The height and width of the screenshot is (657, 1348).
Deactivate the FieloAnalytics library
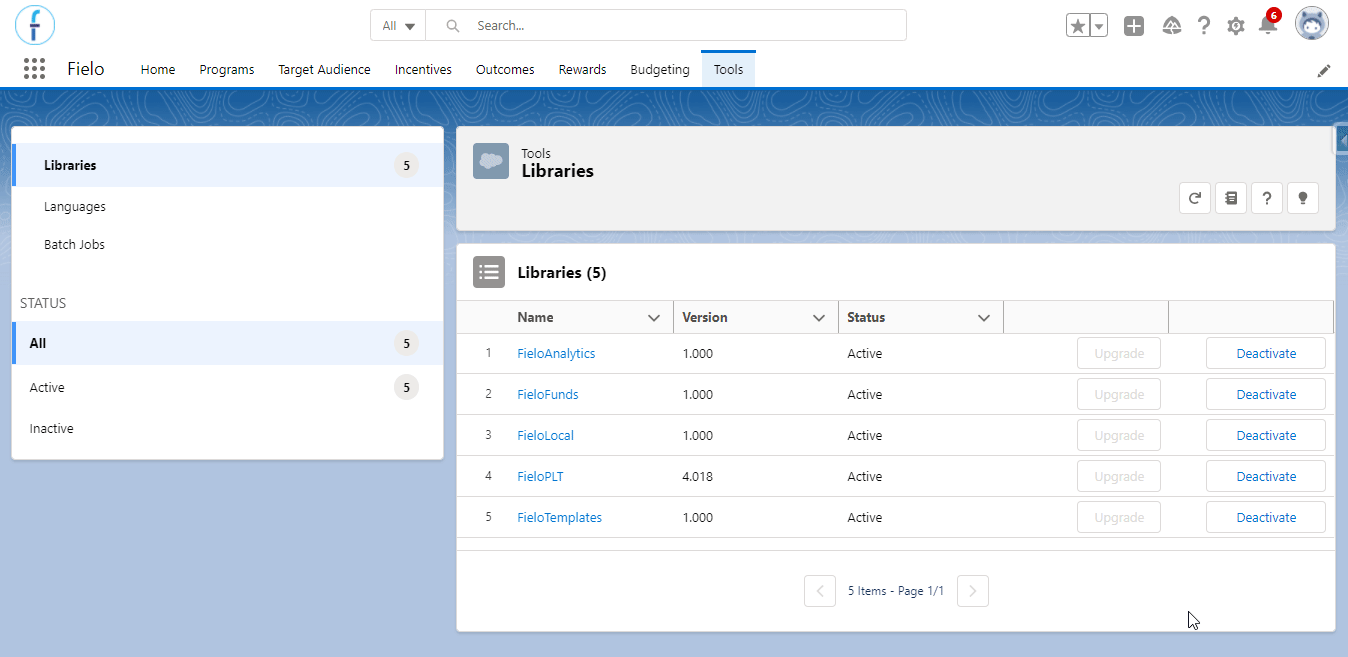coord(1266,353)
